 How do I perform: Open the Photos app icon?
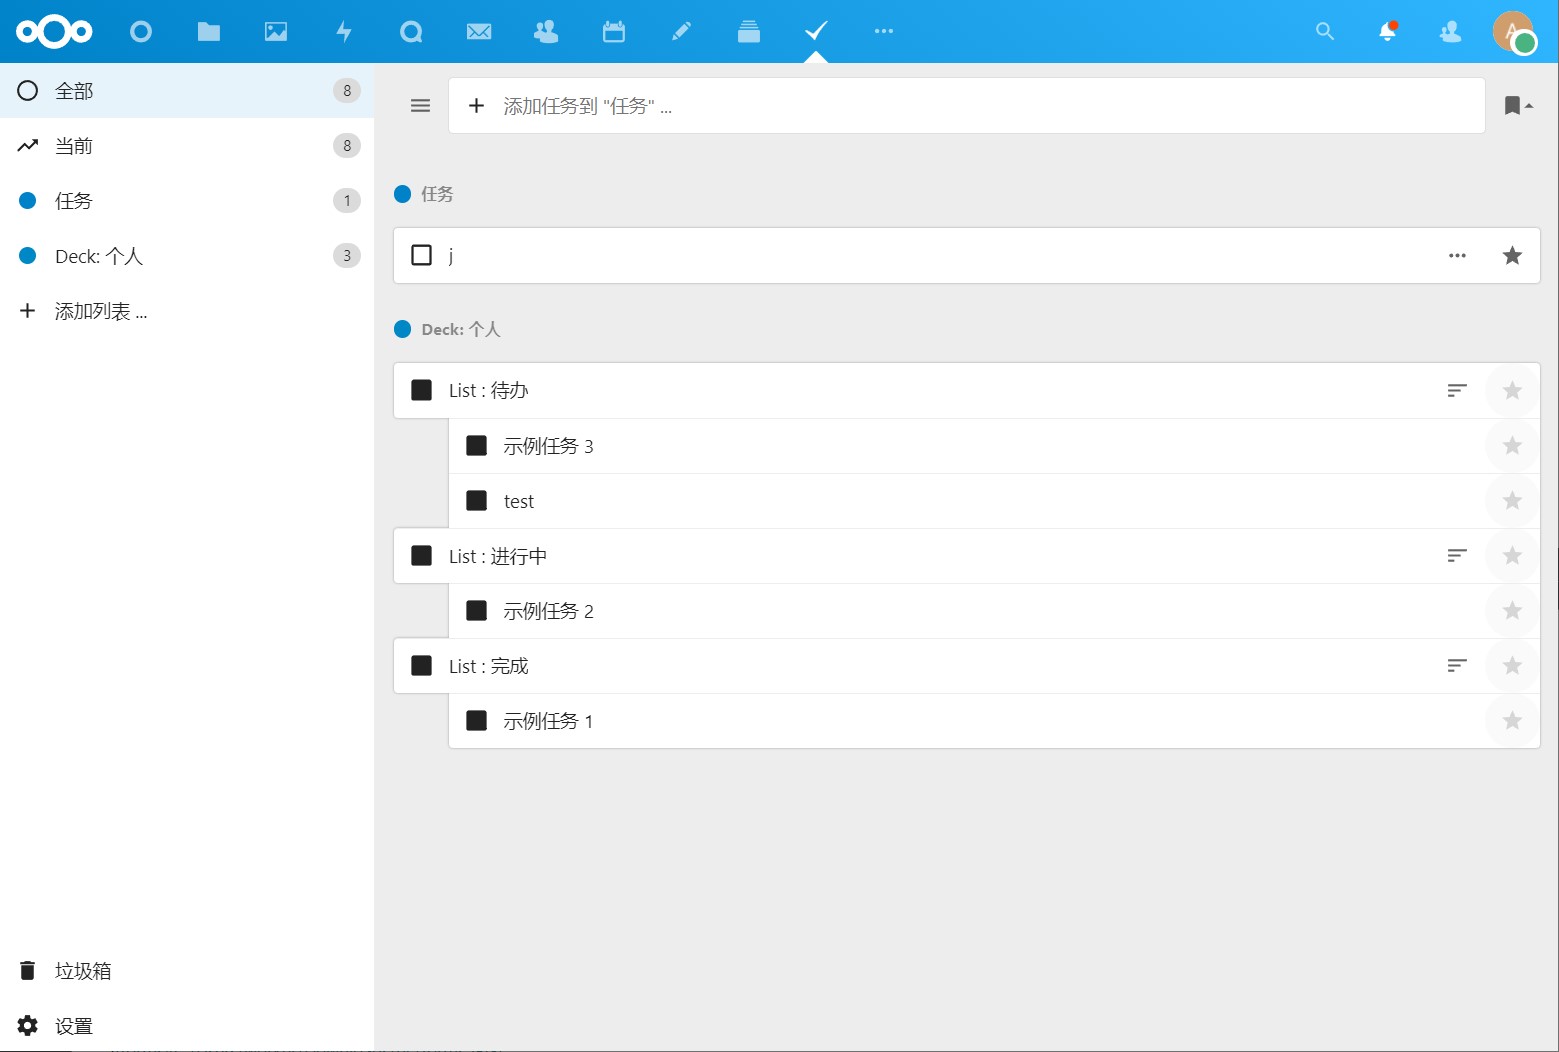click(x=276, y=32)
